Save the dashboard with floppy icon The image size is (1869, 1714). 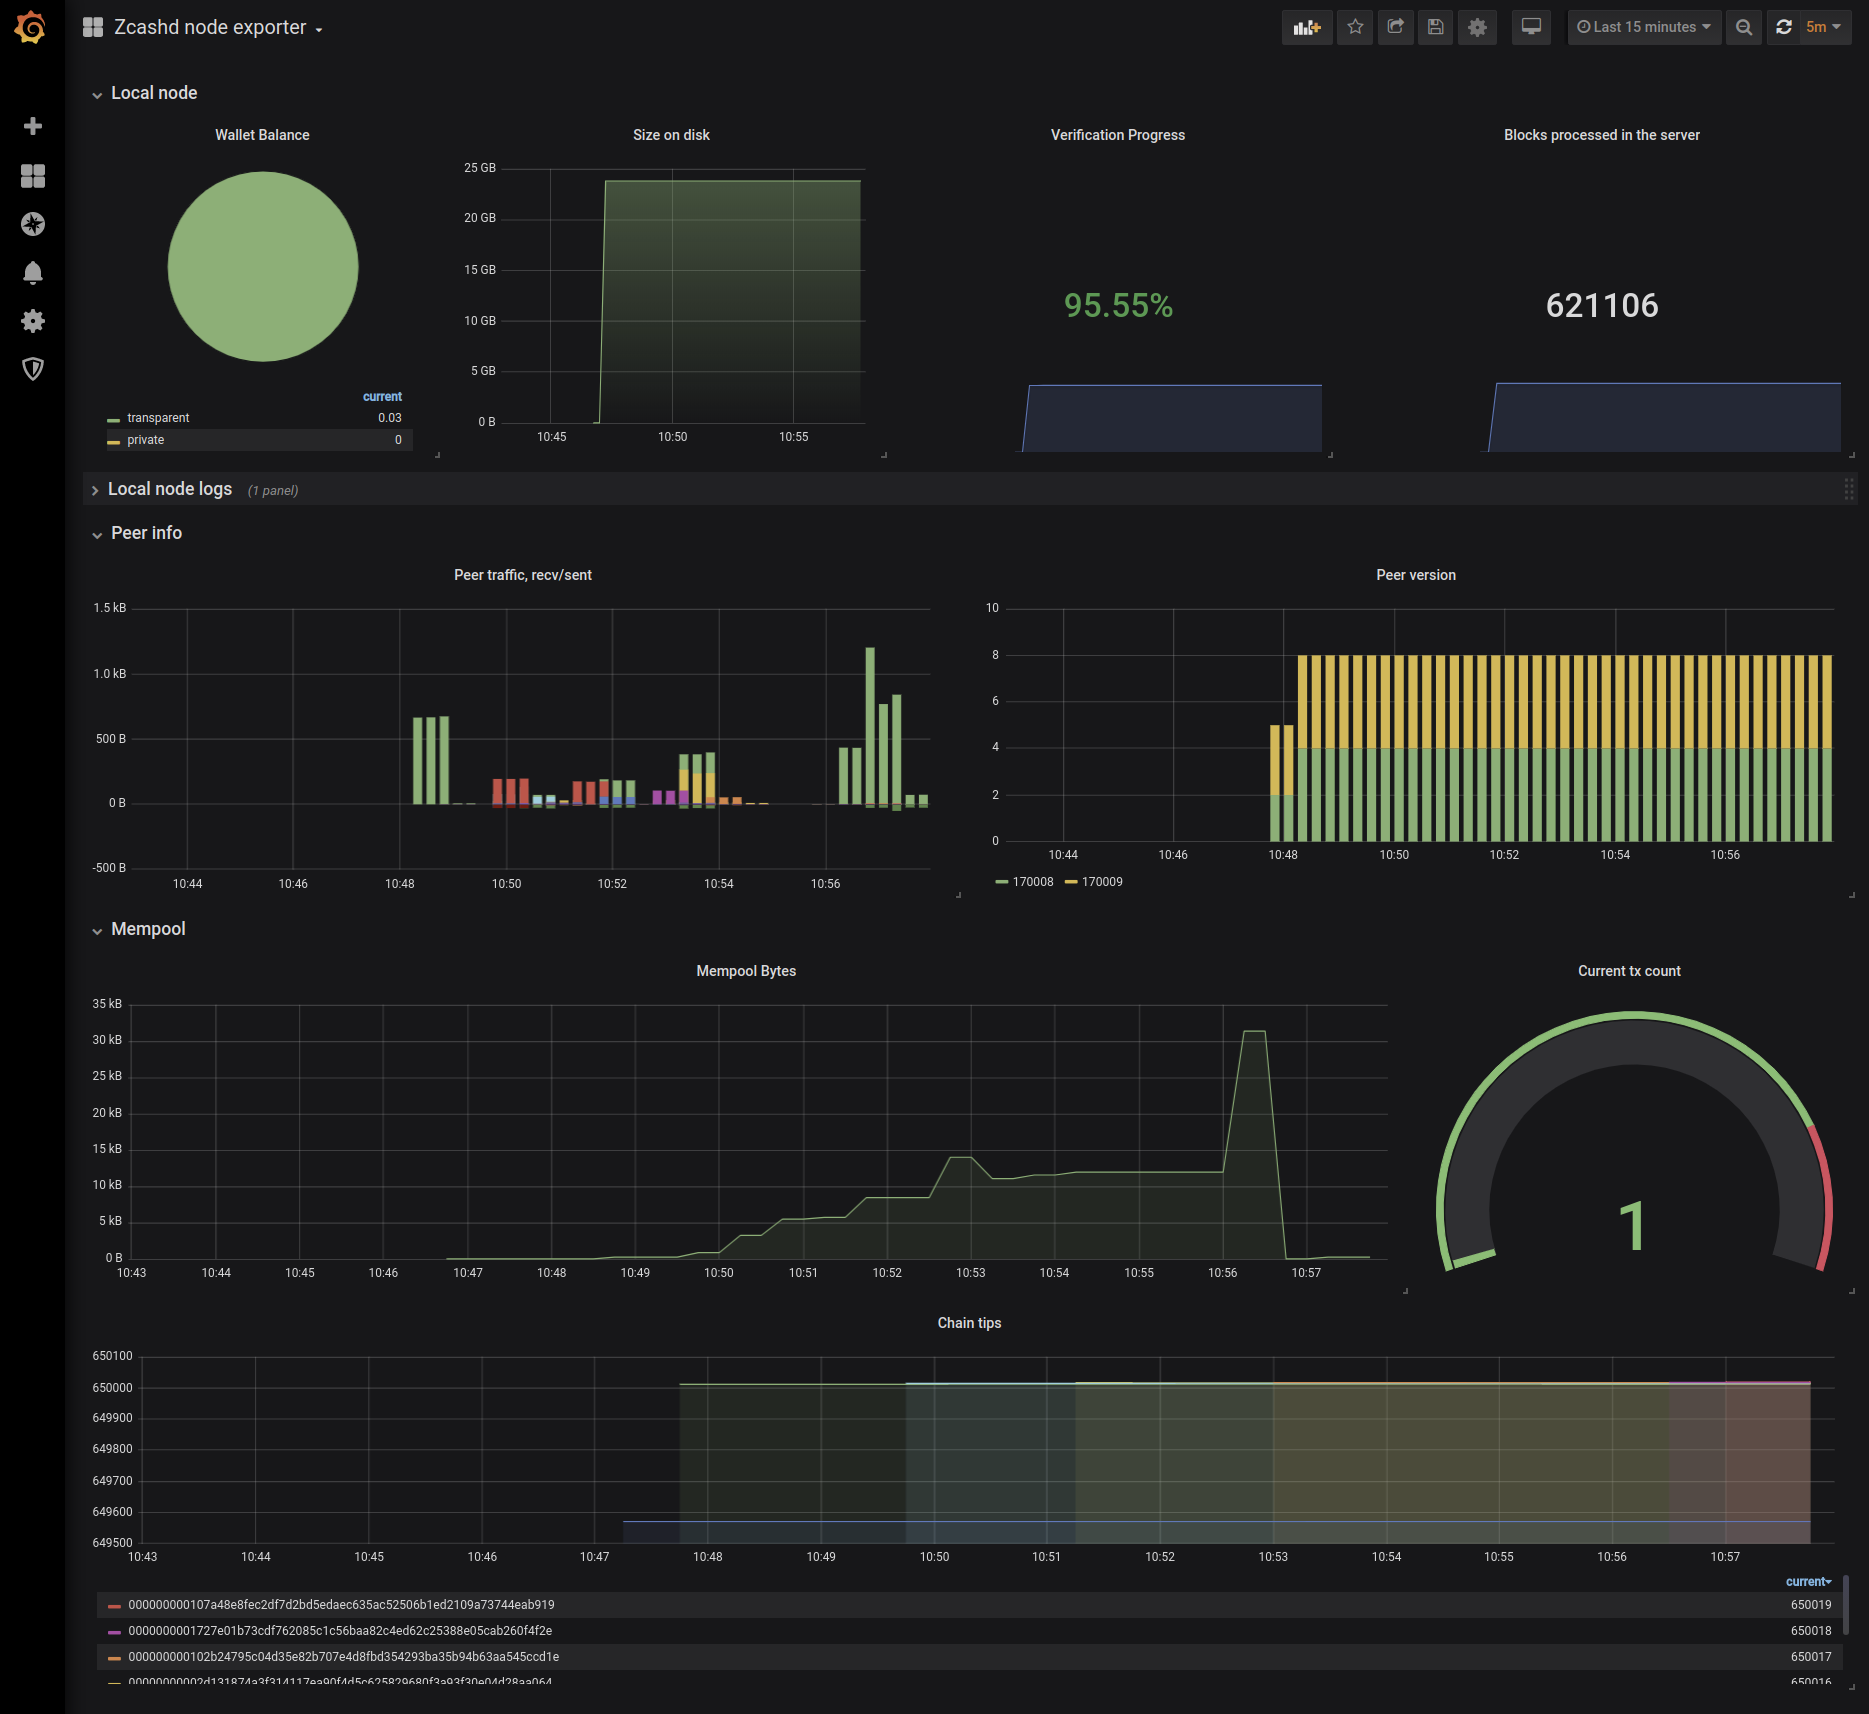tap(1435, 27)
